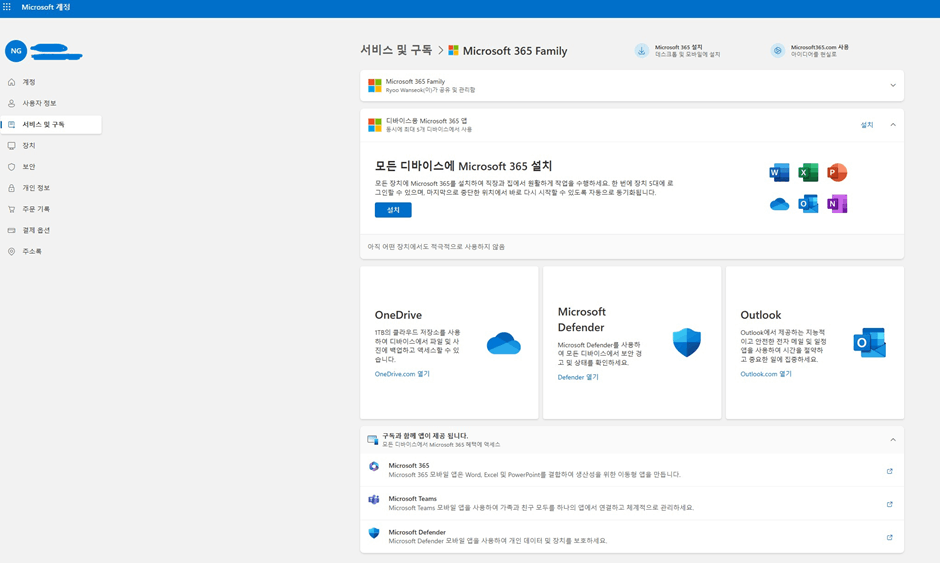Collapse the 구독과 함께 앱이 제공 됩니다 section
This screenshot has width=940, height=563.
tap(893, 440)
